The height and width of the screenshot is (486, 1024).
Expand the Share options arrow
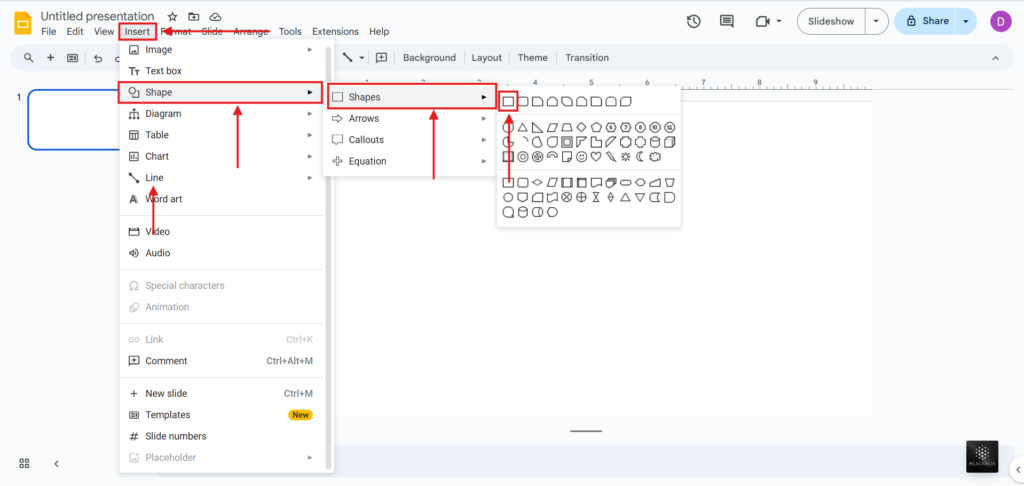966,21
